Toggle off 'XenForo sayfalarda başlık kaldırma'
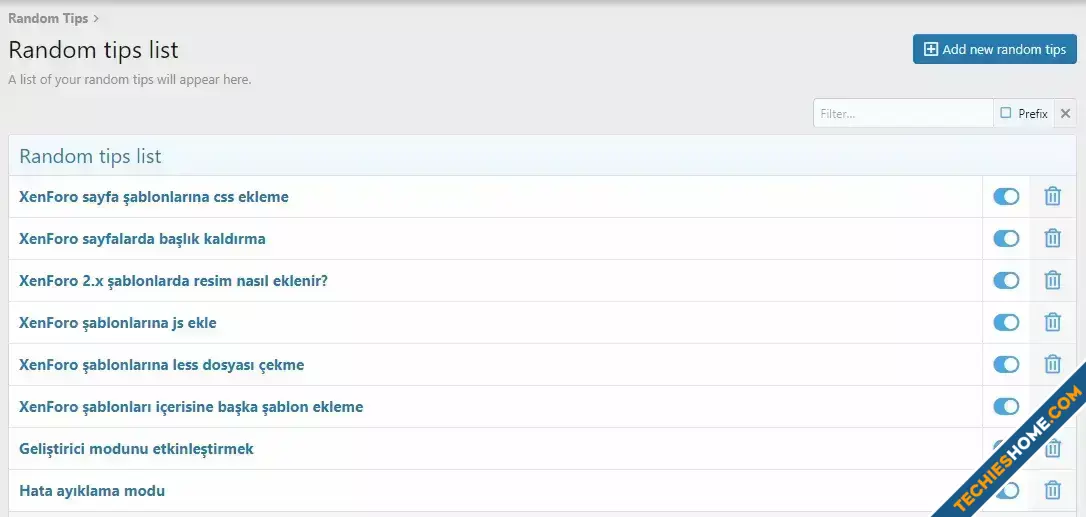 pyautogui.click(x=1006, y=238)
